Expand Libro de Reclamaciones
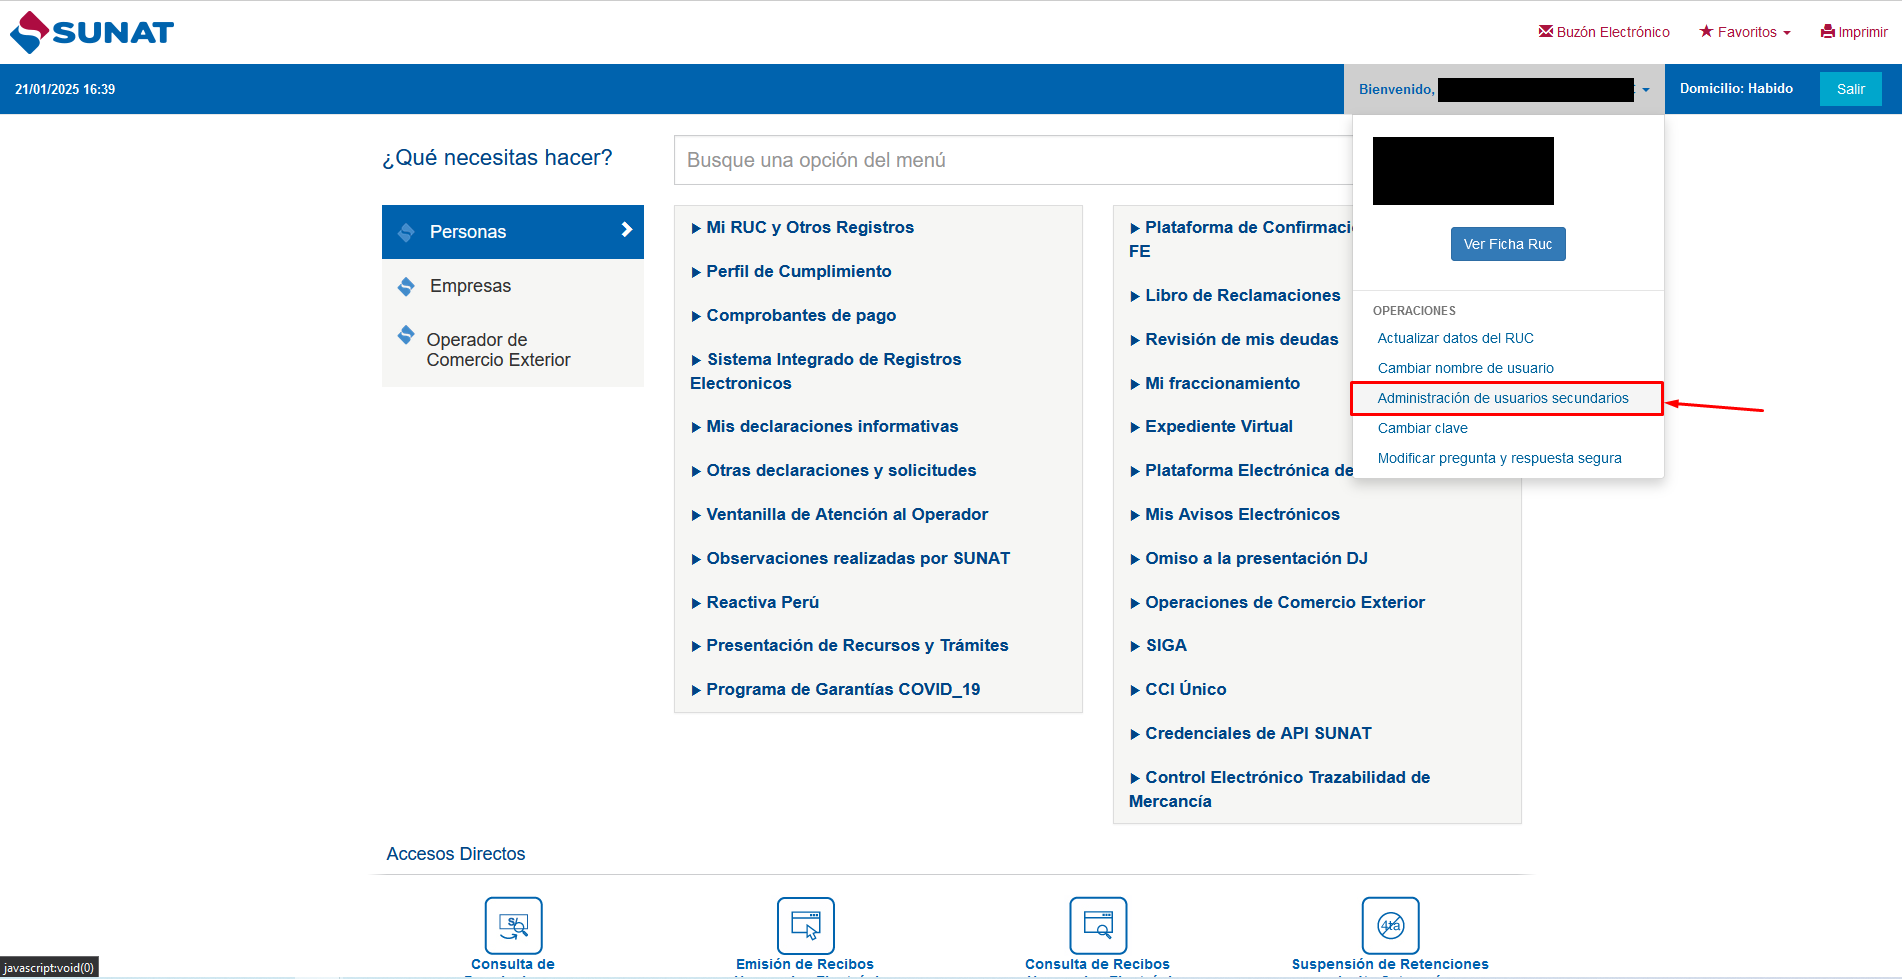The width and height of the screenshot is (1902, 979). pos(1235,296)
